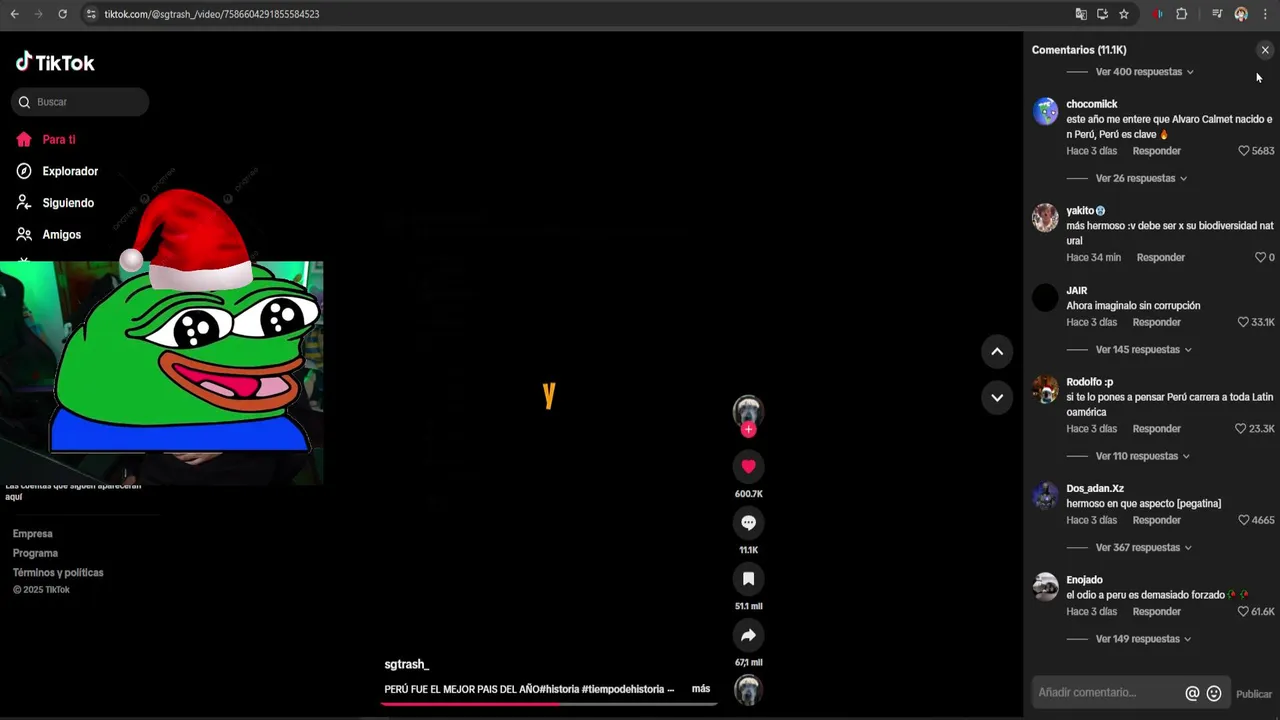The image size is (1280, 720).
Task: Reply to Dos_adan.Xz's comment
Action: click(1156, 520)
